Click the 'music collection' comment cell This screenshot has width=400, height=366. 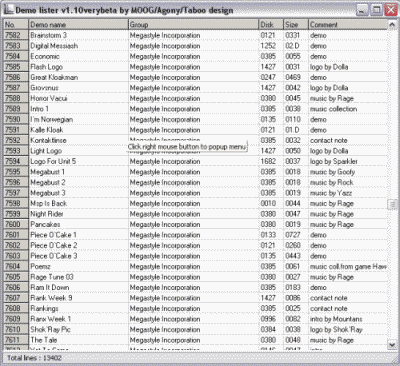(x=333, y=109)
